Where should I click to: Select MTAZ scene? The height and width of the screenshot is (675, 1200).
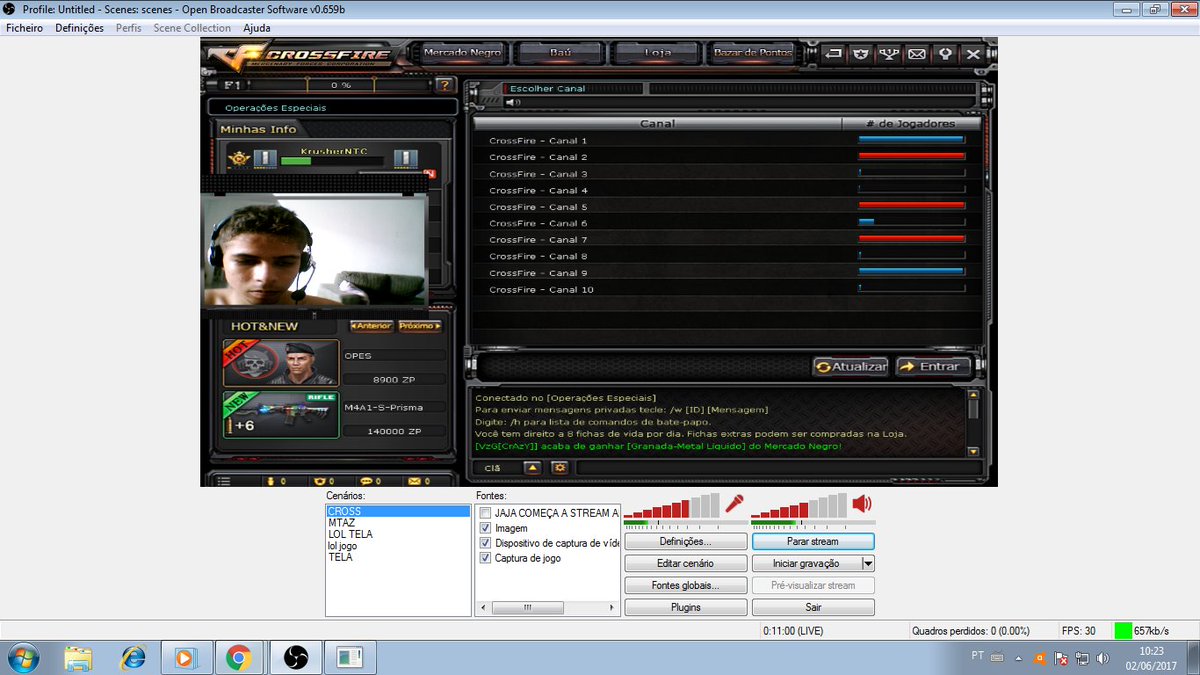coord(398,523)
